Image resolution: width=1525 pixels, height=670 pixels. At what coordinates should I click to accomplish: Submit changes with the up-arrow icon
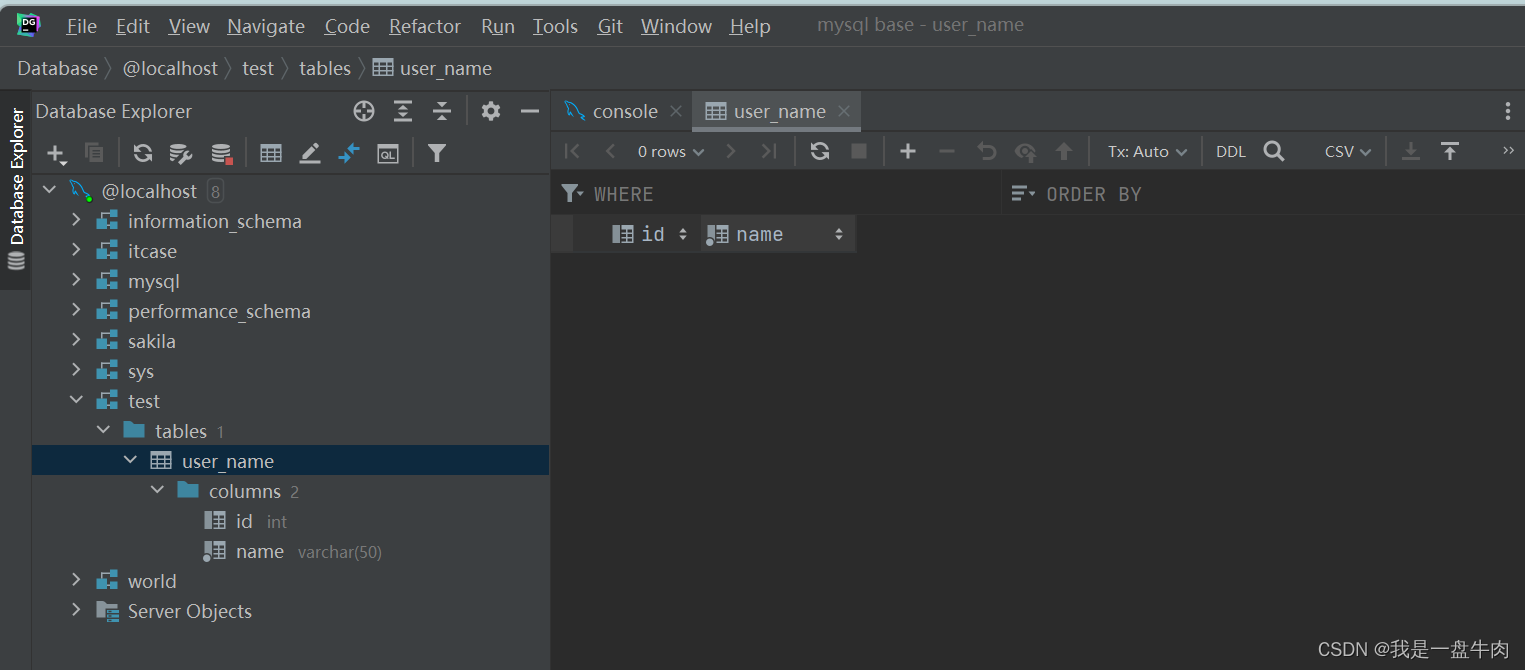click(x=1064, y=151)
